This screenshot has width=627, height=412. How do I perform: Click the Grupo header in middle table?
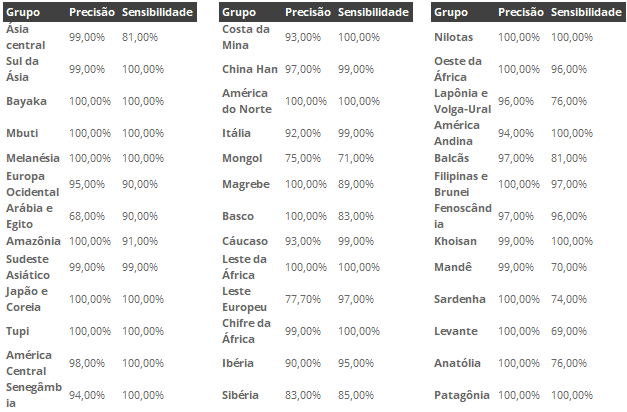point(239,13)
